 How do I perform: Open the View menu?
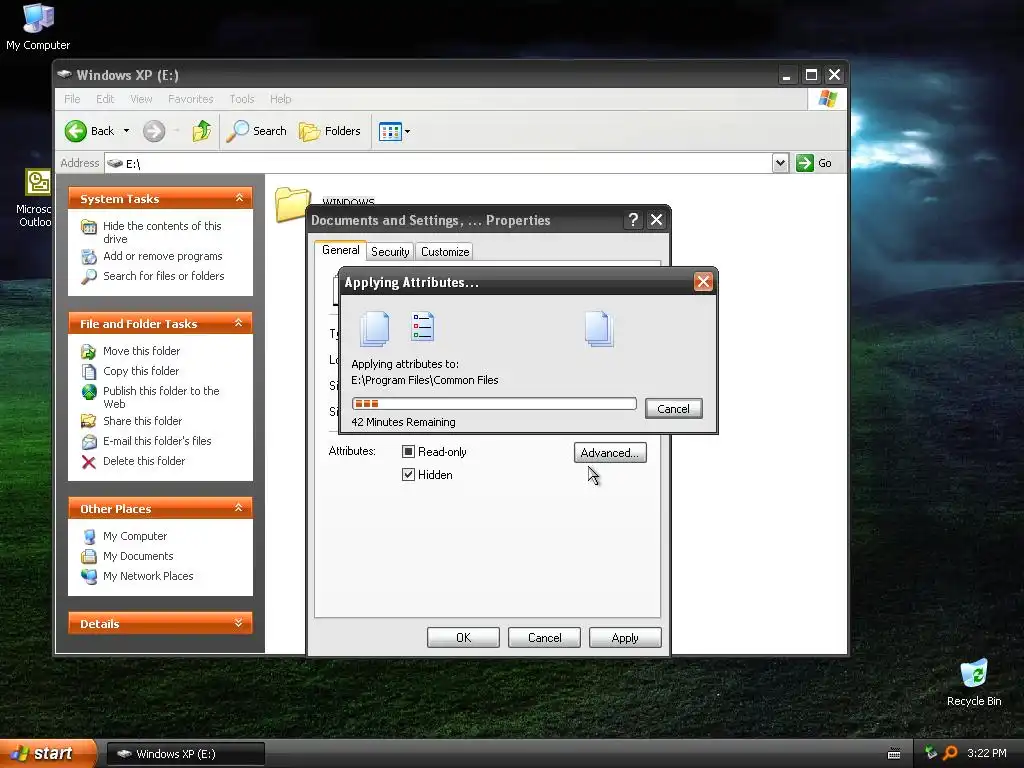point(141,99)
